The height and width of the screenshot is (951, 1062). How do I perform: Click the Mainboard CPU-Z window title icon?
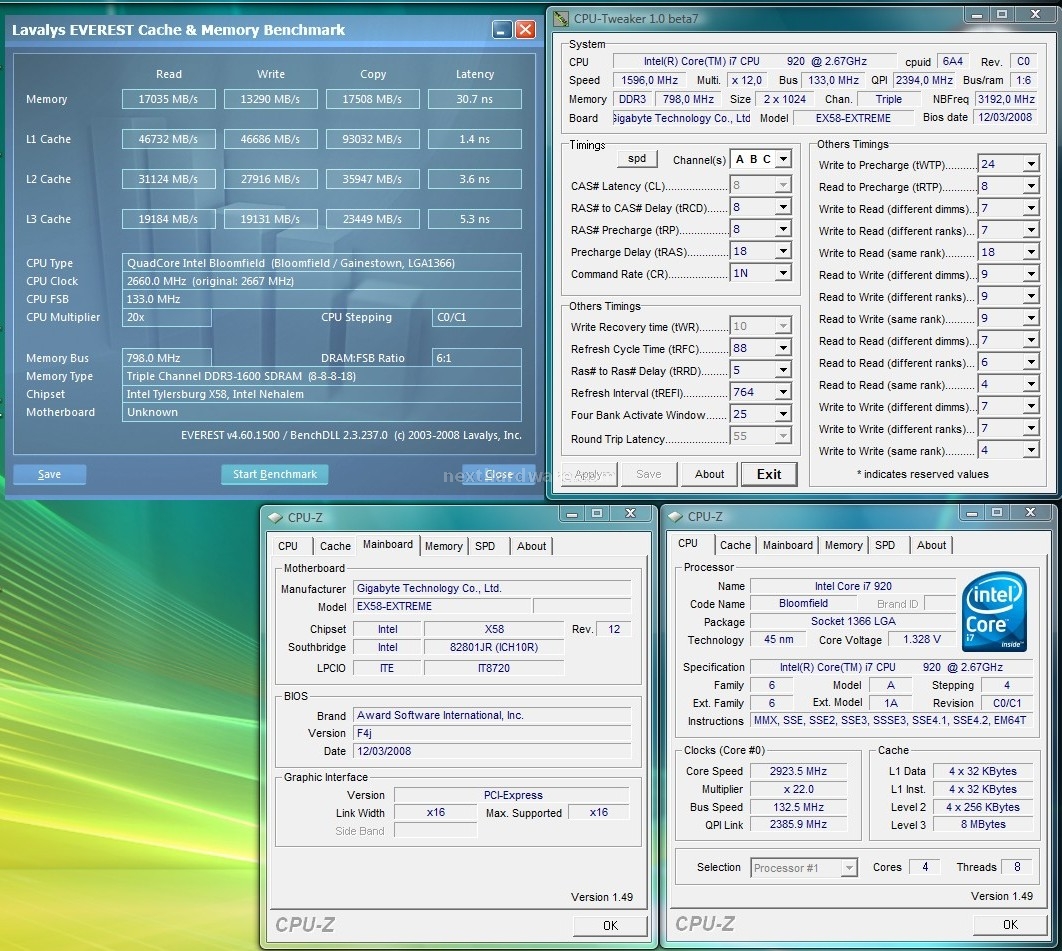point(275,517)
